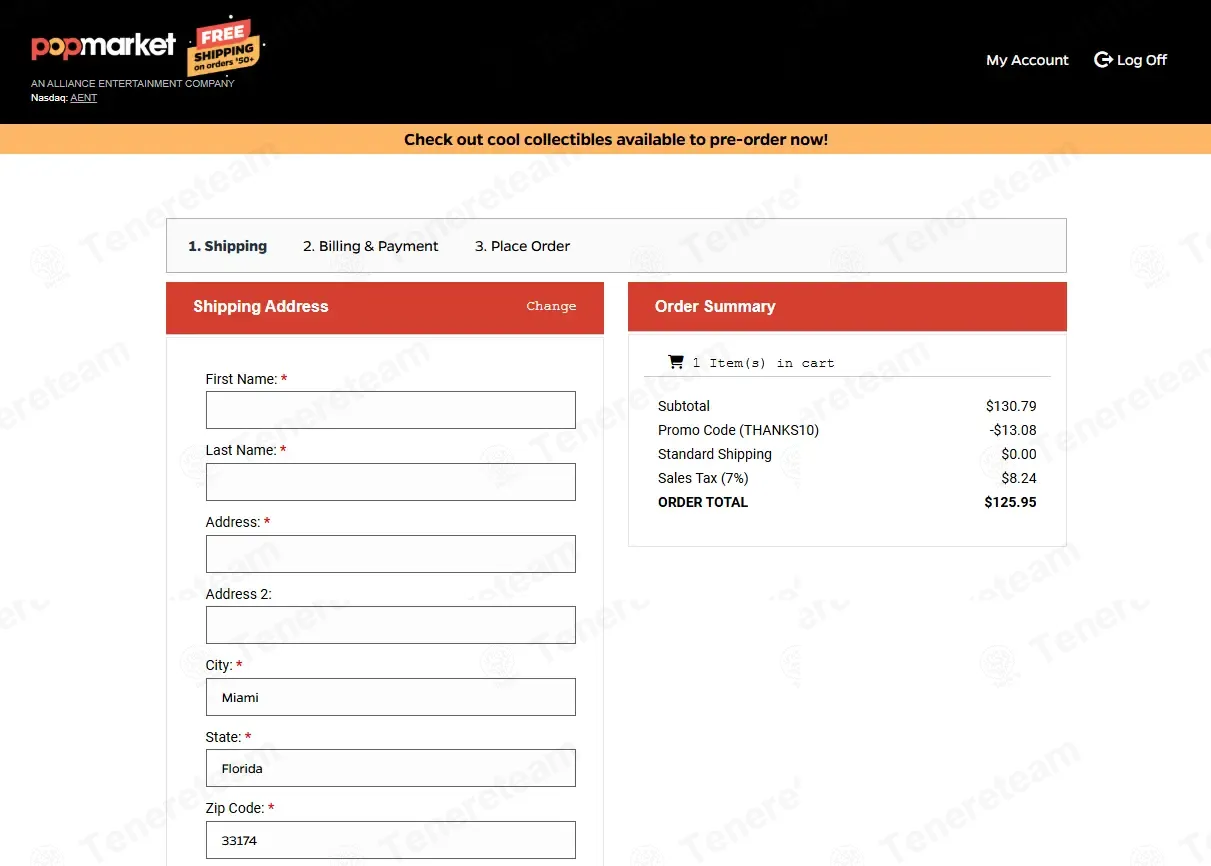
Task: Click the collectibles pre-order promo banner
Action: tap(616, 140)
